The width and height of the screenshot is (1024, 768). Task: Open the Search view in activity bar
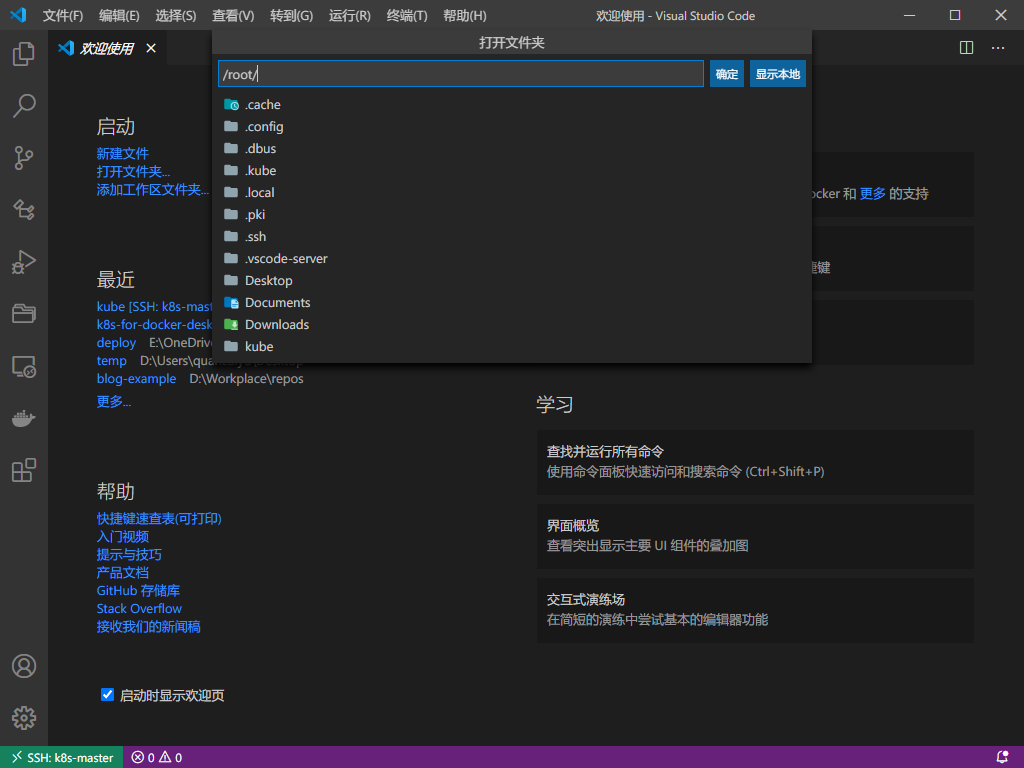click(x=24, y=106)
